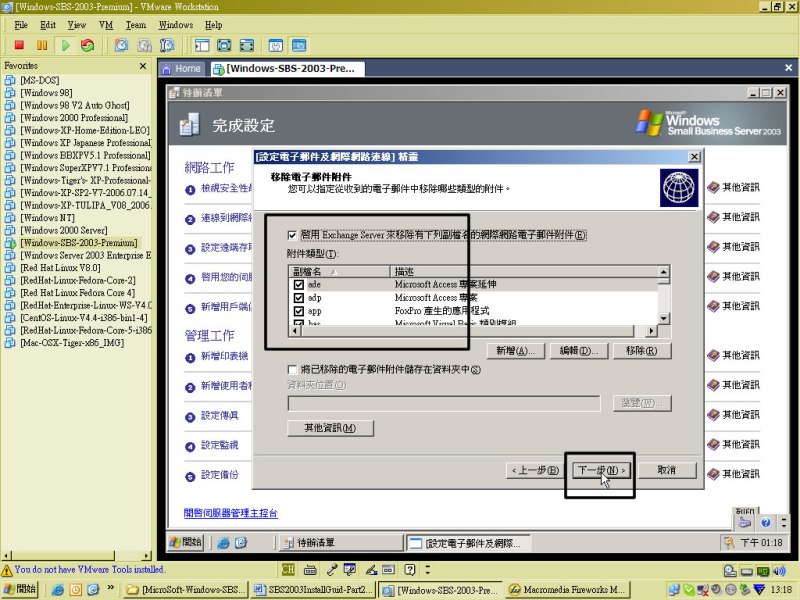The height and width of the screenshot is (600, 800).
Task: Click the green Power On play icon
Action: (65, 45)
